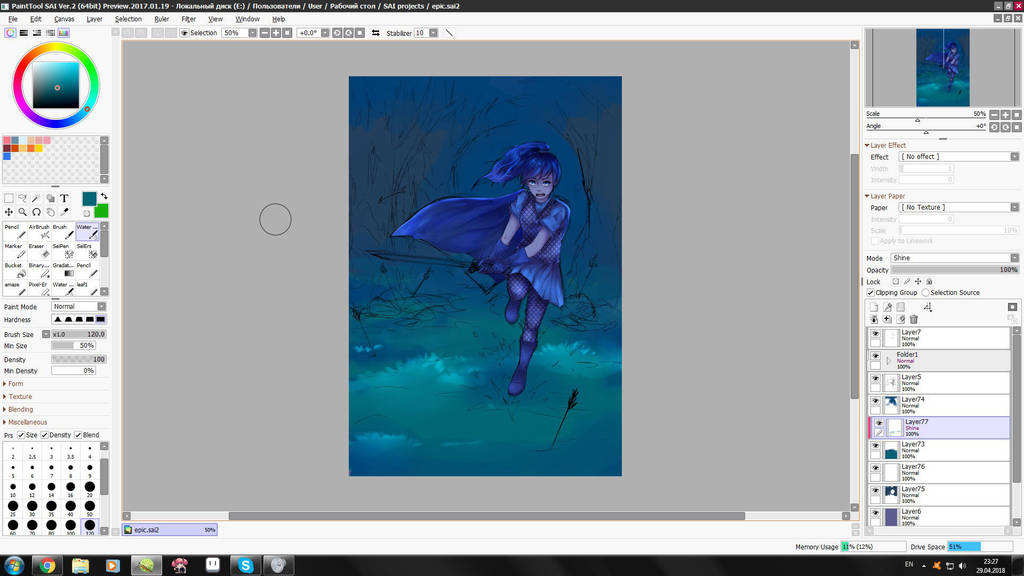
Task: Select the Zoom magnifier tool
Action: 22,212
